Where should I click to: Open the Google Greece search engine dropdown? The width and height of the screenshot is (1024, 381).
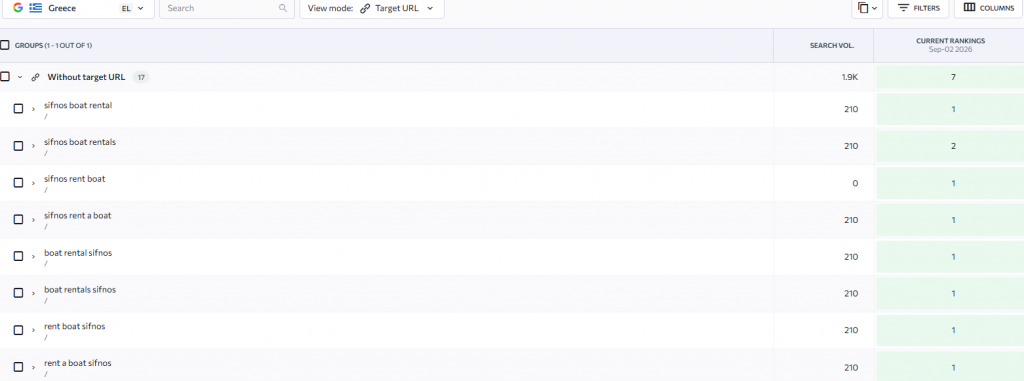(77, 8)
